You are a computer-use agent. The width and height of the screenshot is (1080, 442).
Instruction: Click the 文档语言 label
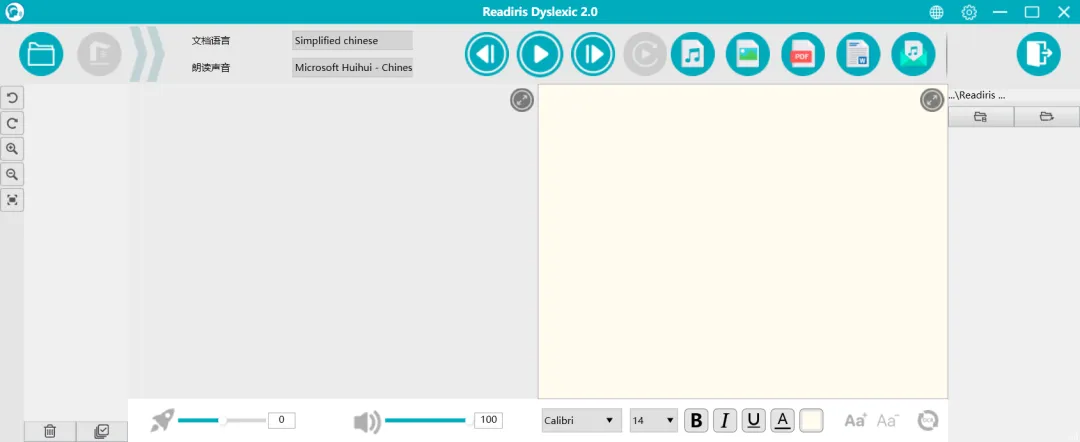pos(211,41)
